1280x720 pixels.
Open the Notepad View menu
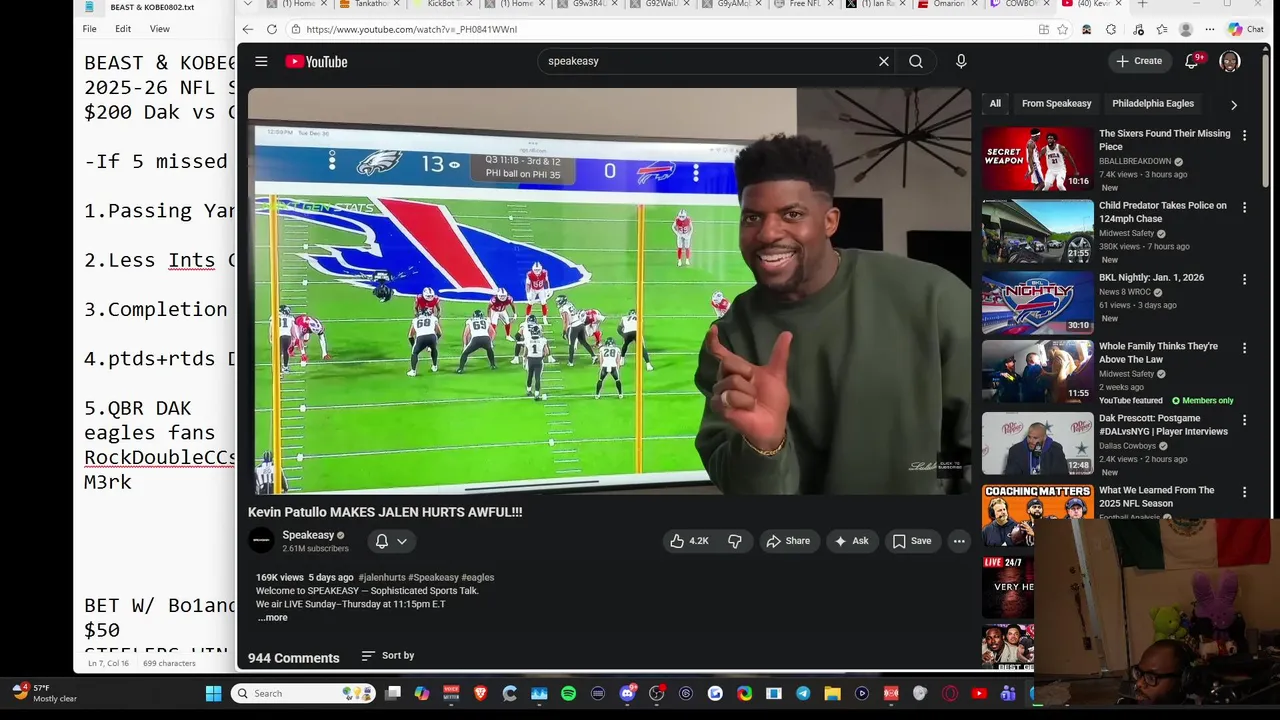pos(160,29)
